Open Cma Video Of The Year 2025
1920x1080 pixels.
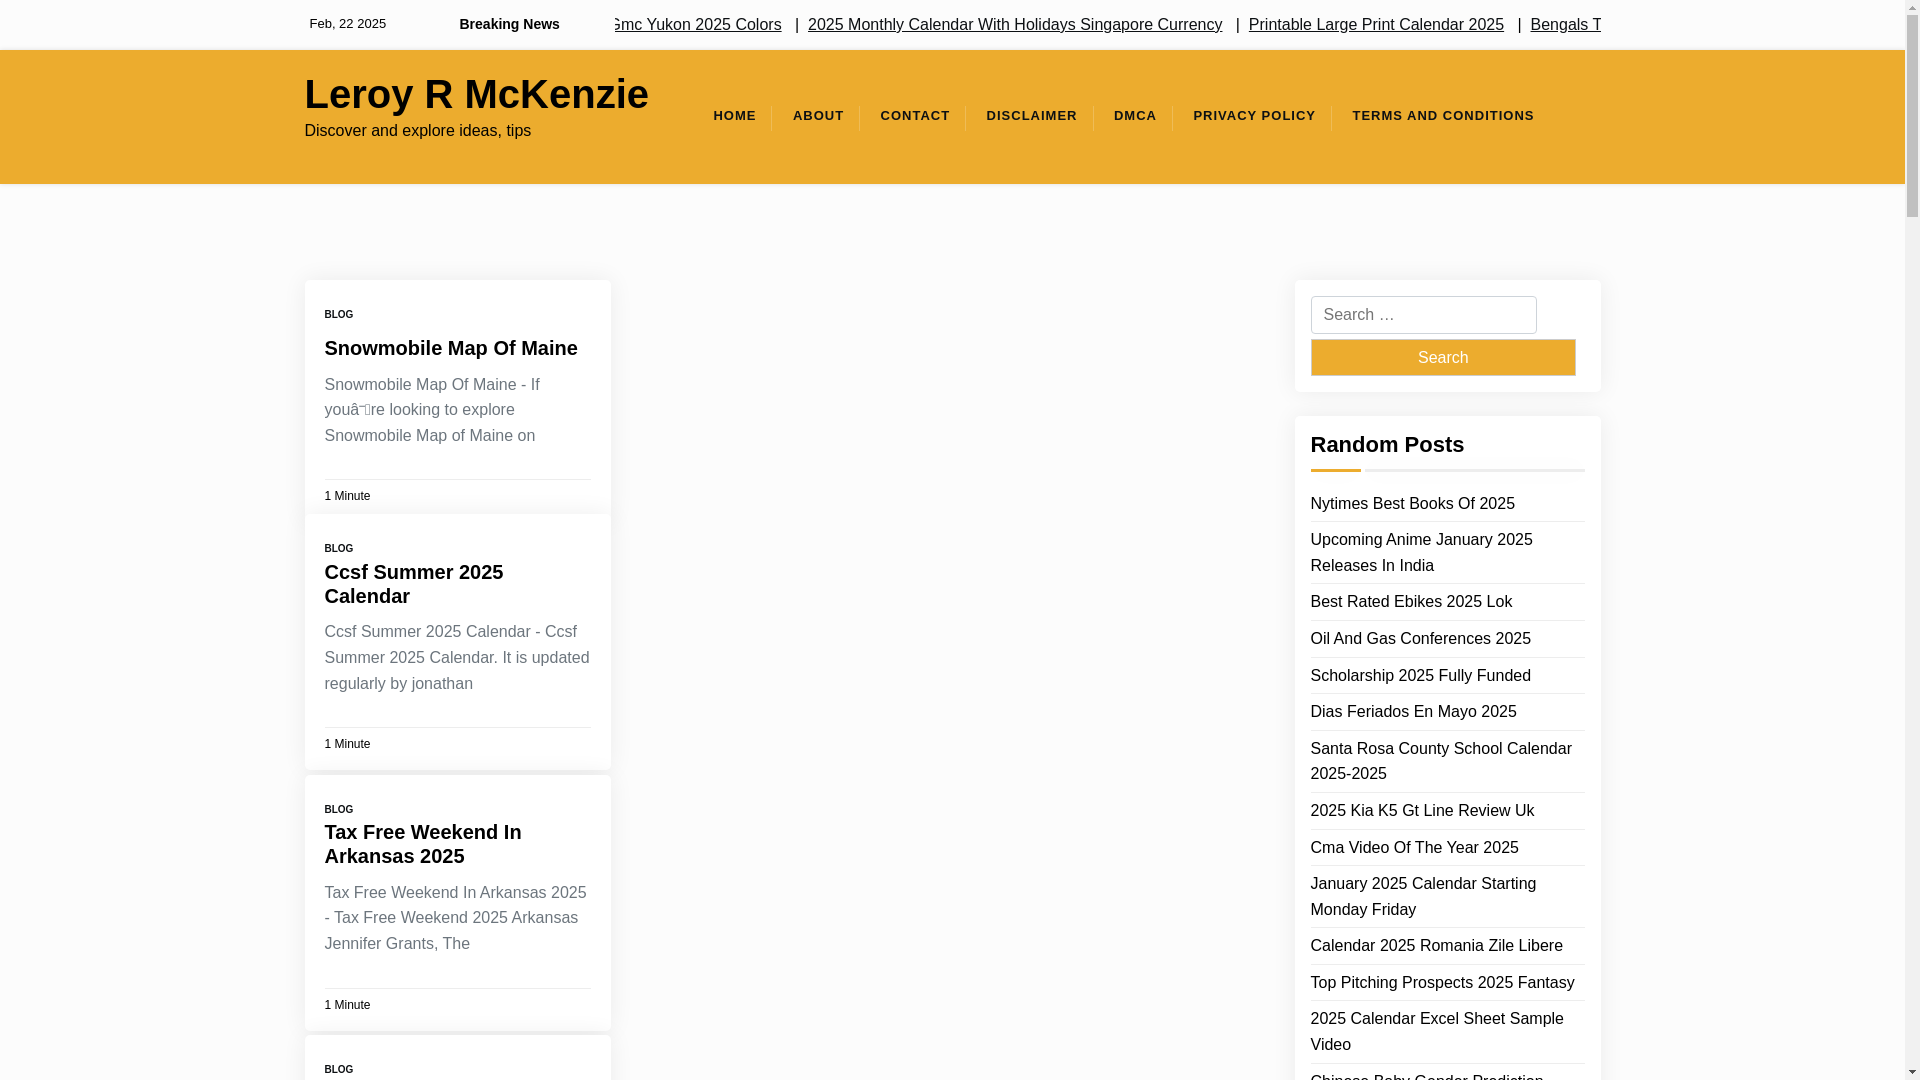tap(1414, 848)
